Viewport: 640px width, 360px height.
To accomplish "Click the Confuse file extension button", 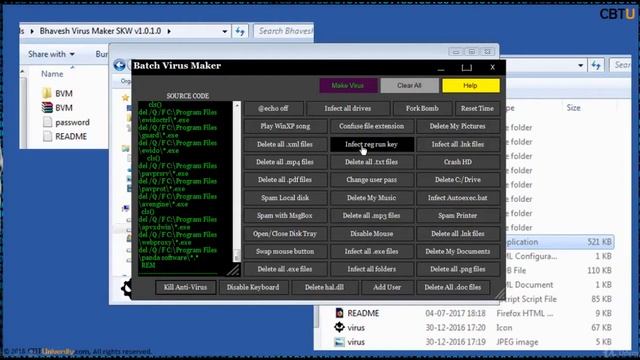I will coord(371,126).
